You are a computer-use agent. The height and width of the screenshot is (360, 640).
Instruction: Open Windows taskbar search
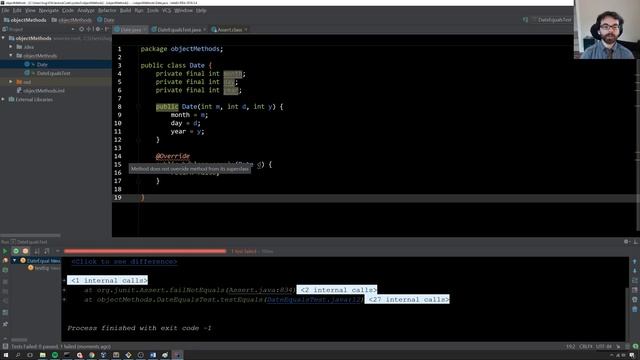point(18,355)
